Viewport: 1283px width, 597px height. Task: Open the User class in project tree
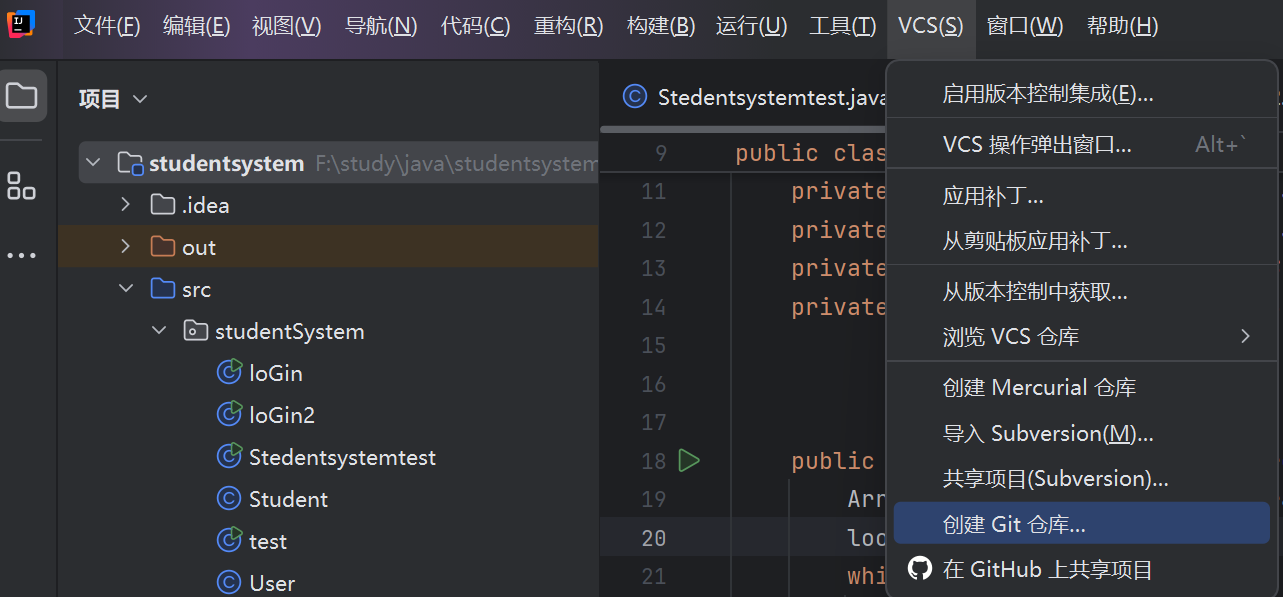271,583
